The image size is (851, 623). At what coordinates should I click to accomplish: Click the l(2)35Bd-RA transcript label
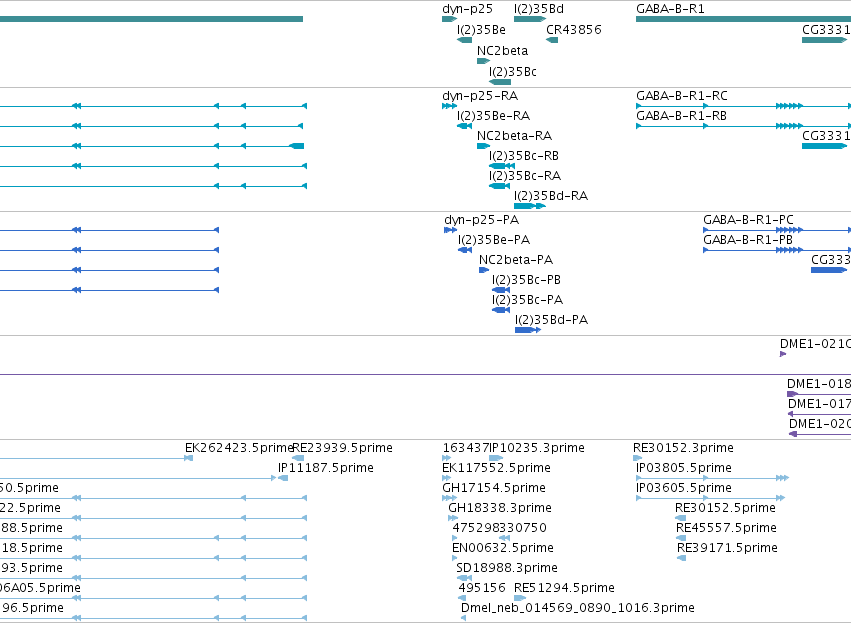click(551, 196)
